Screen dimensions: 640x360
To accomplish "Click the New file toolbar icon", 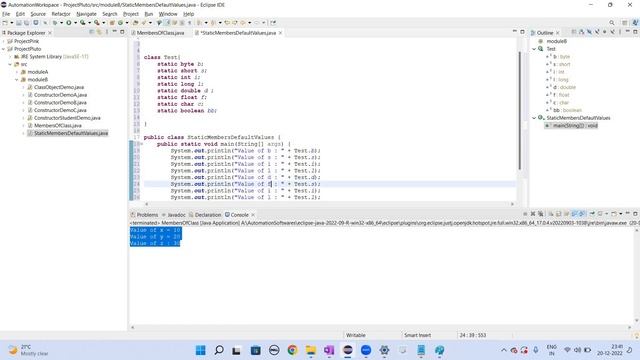I will click(x=4, y=23).
